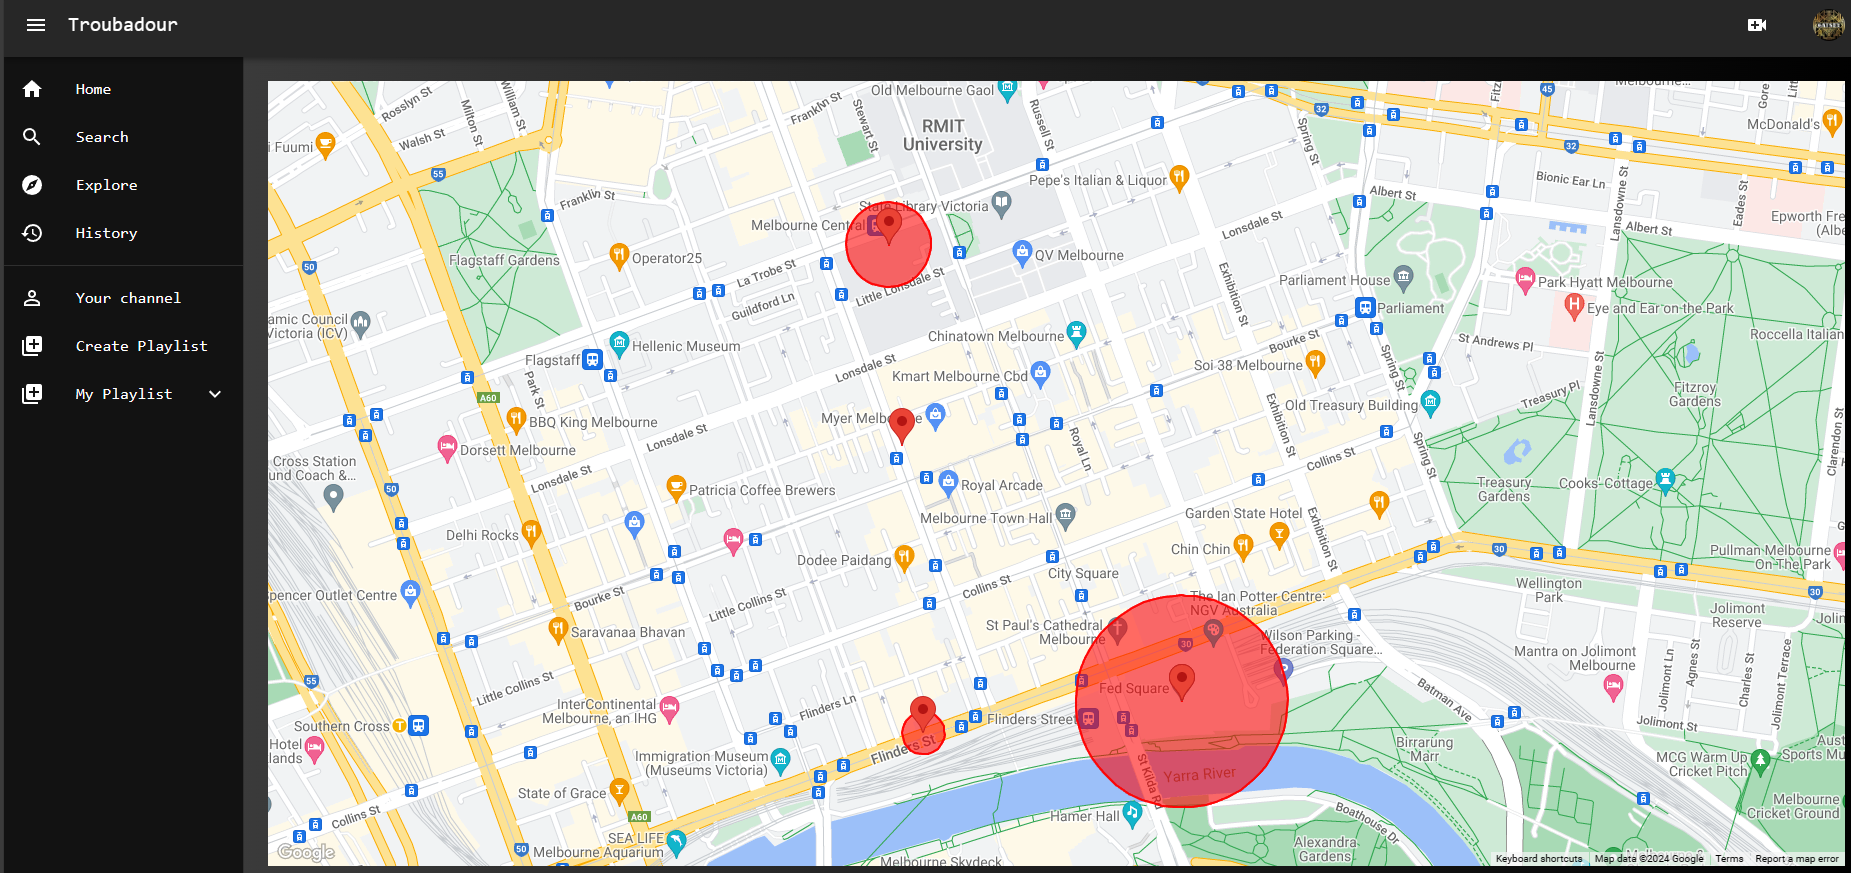Image resolution: width=1851 pixels, height=873 pixels.
Task: Click the RMIT University map label
Action: [x=943, y=135]
